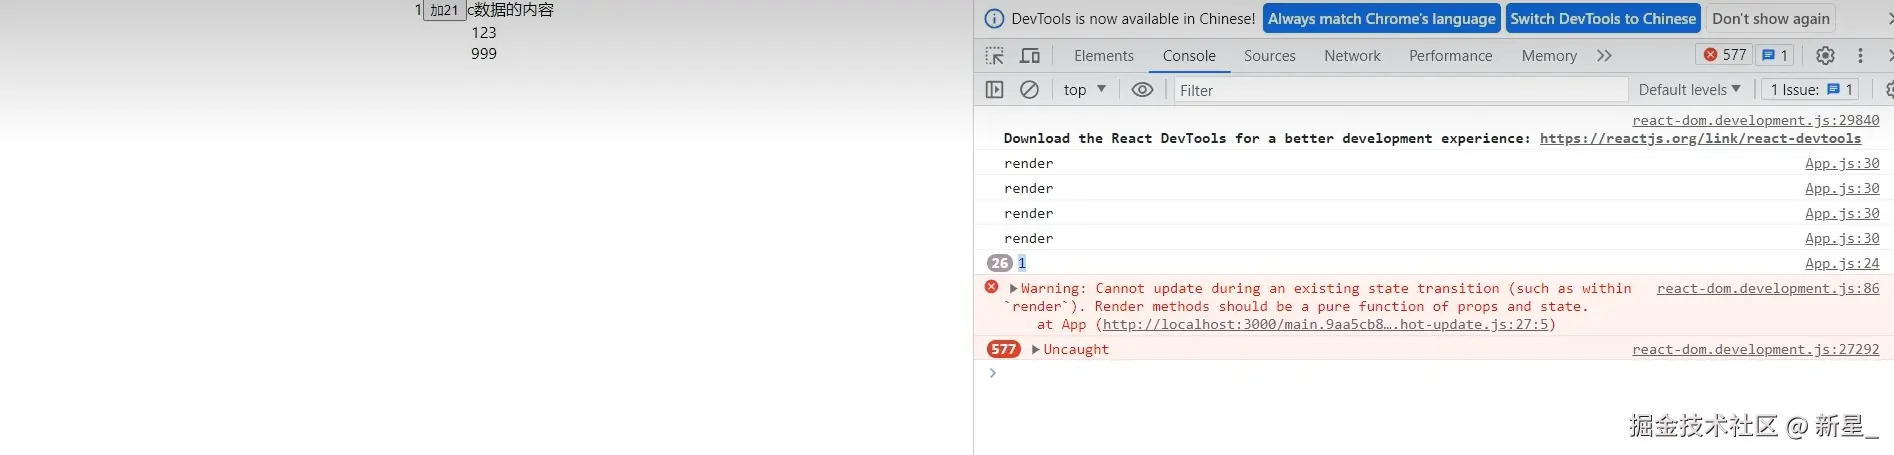
Task: Click the 26 repeat count badge
Action: click(x=999, y=263)
